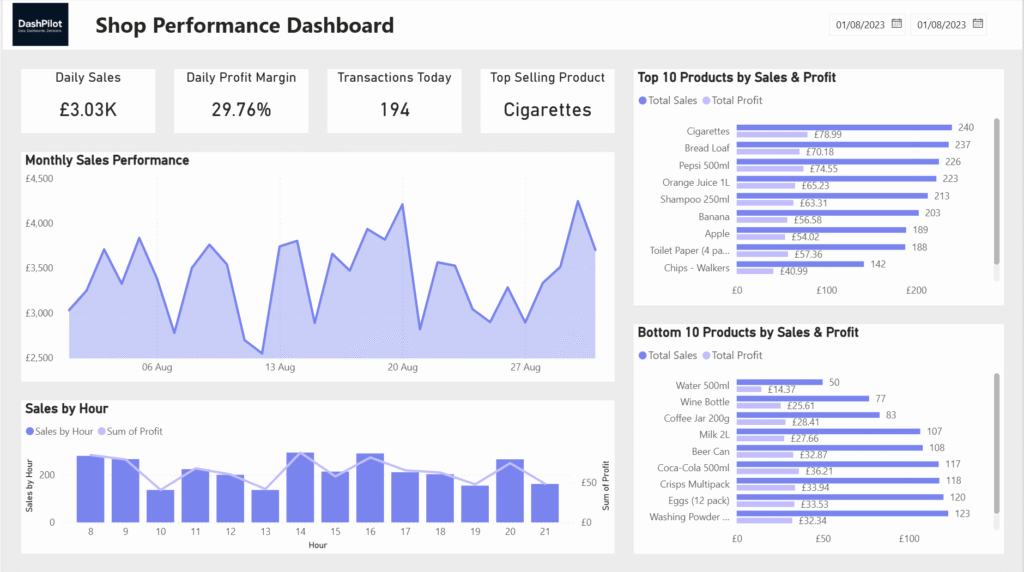Screen dimensions: 1024x572
Task: Focus the start date input field
Action: 858,24
